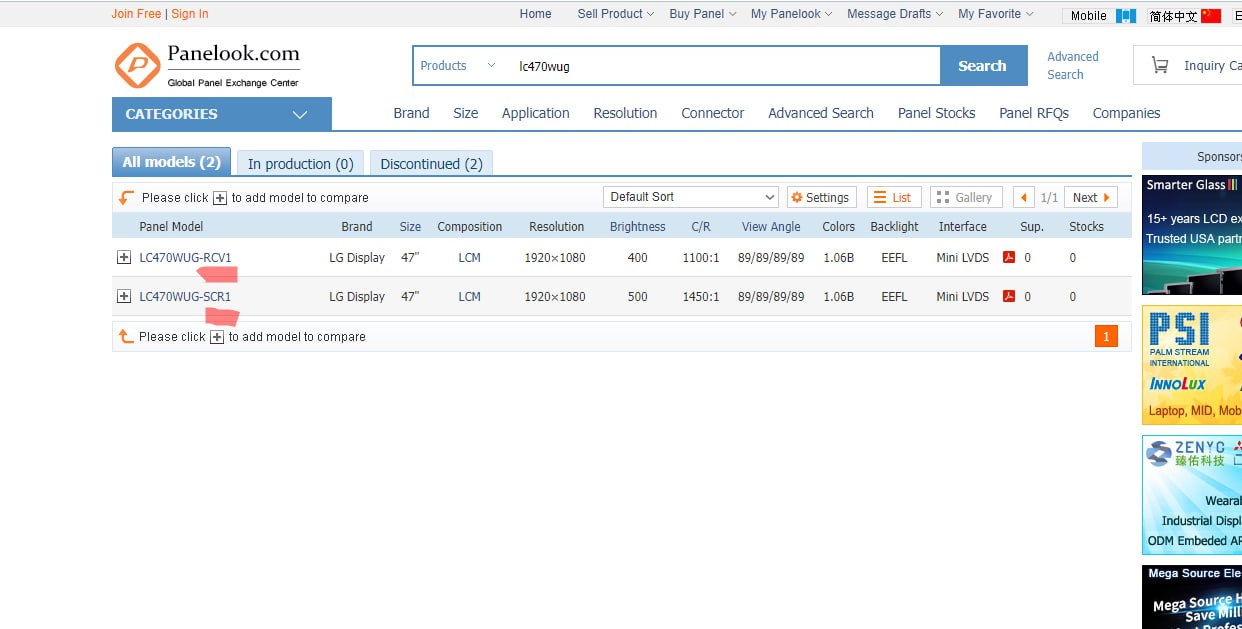Click the Mobile phone icon
The height and width of the screenshot is (629, 1242).
[1126, 15]
